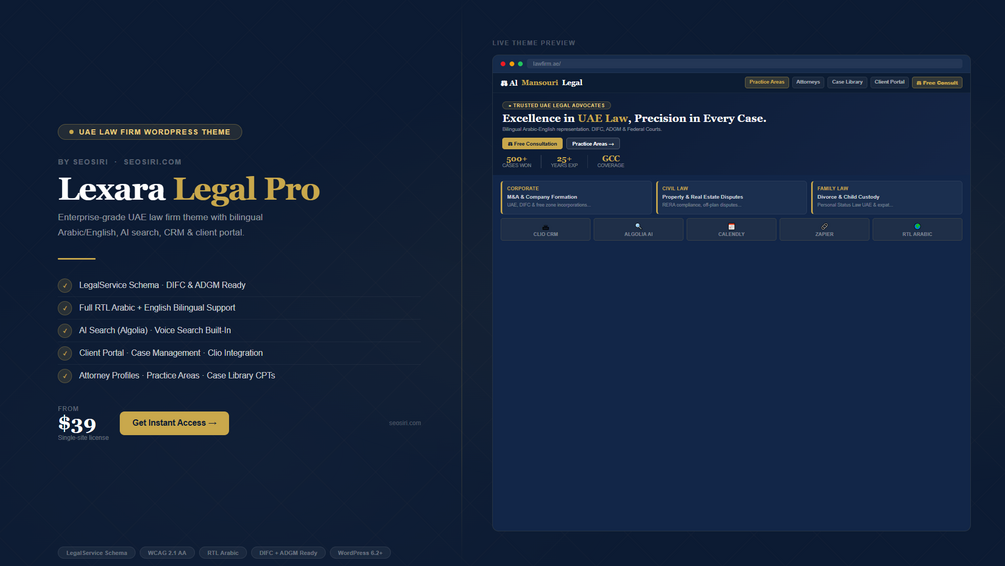The height and width of the screenshot is (566, 1005).
Task: Click the $39 price text
Action: tap(77, 424)
